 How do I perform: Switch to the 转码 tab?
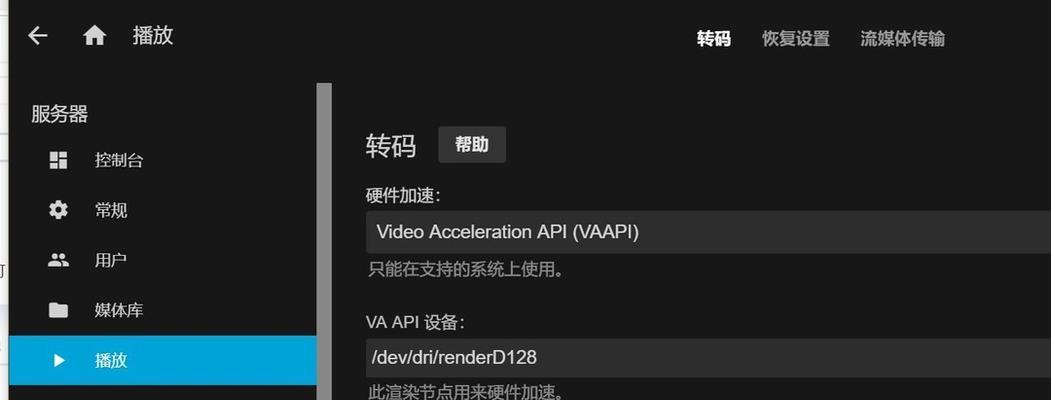pyautogui.click(x=713, y=39)
